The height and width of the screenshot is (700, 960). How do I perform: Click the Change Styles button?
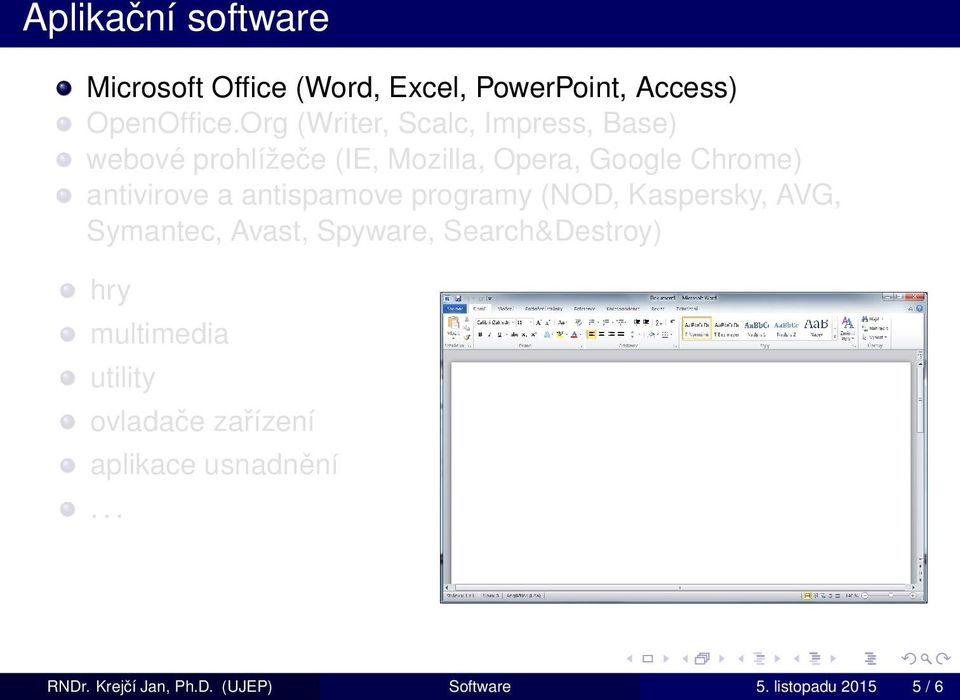pyautogui.click(x=847, y=328)
